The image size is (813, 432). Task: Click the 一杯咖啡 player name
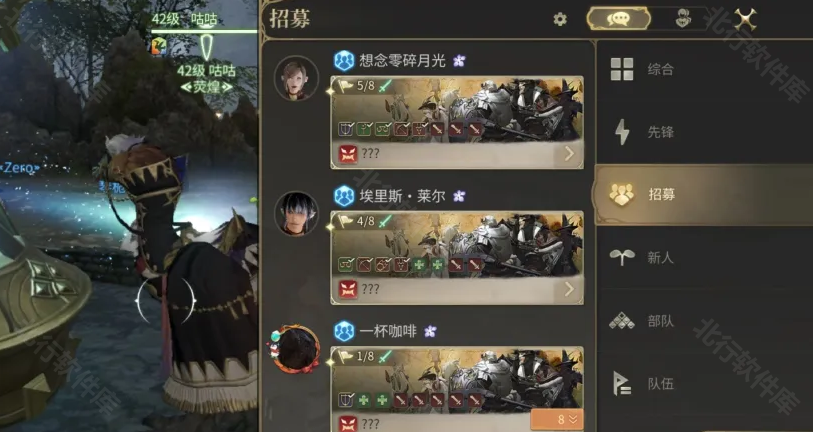coord(388,331)
